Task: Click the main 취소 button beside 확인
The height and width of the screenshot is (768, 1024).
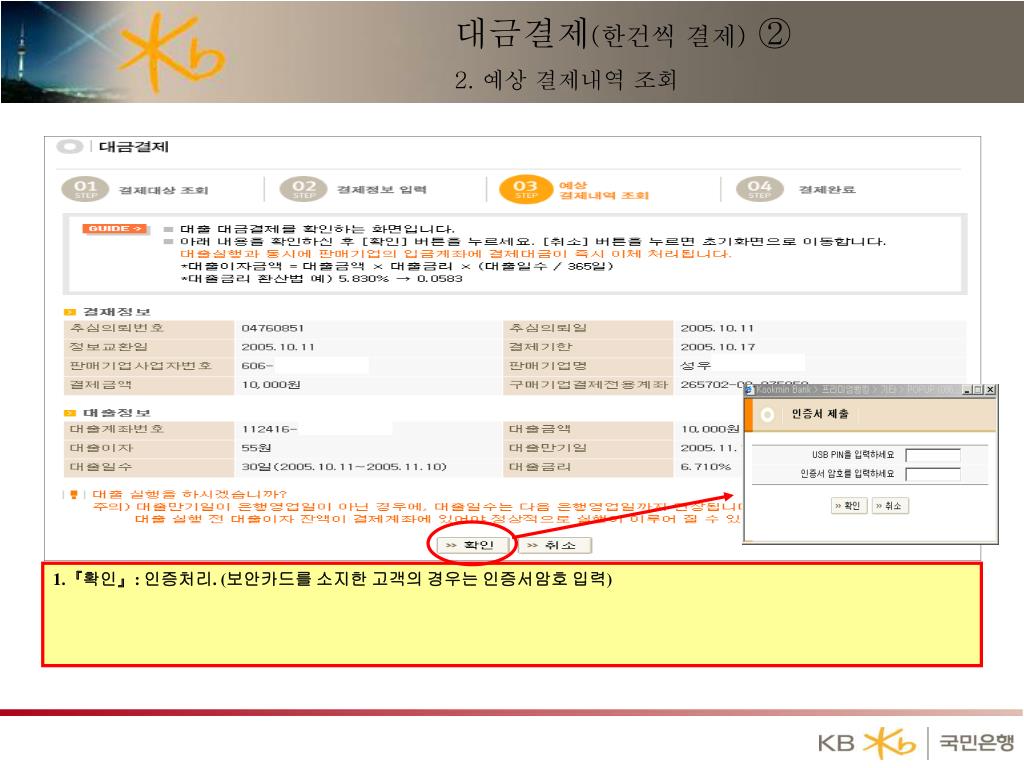Action: 554,545
